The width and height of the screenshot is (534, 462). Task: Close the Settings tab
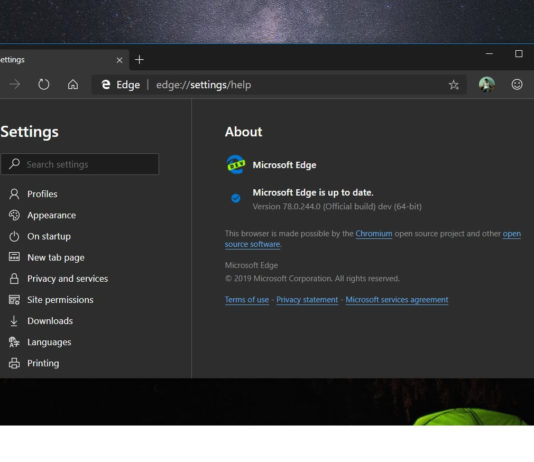pos(120,60)
